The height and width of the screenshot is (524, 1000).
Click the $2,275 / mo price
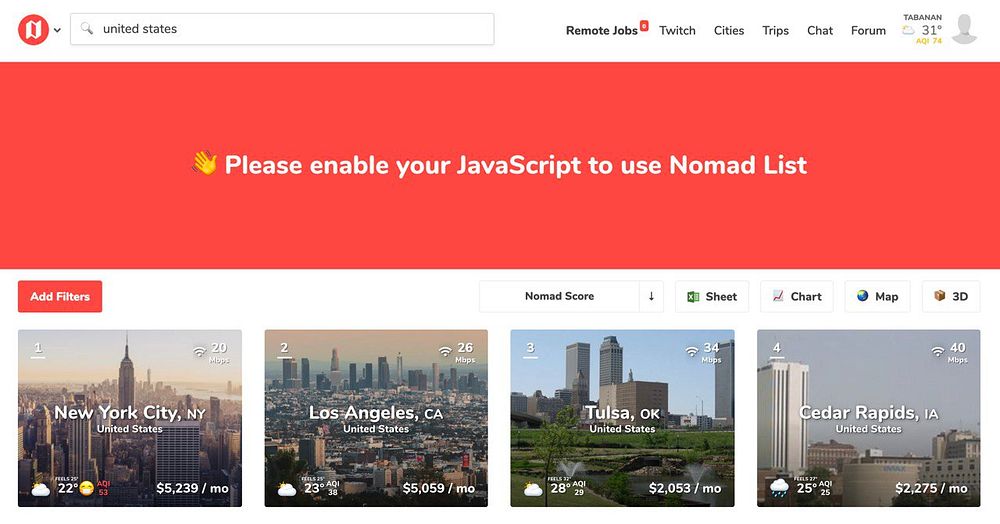pyautogui.click(x=931, y=488)
